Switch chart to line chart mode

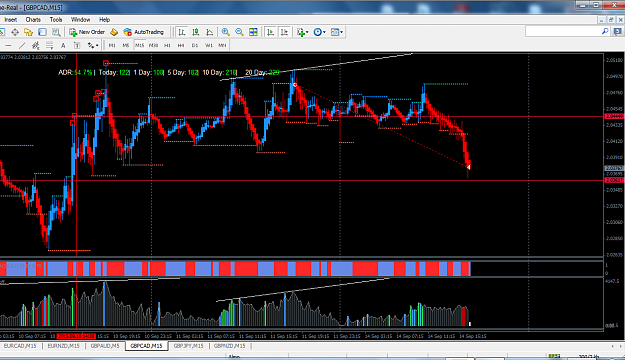pos(209,32)
